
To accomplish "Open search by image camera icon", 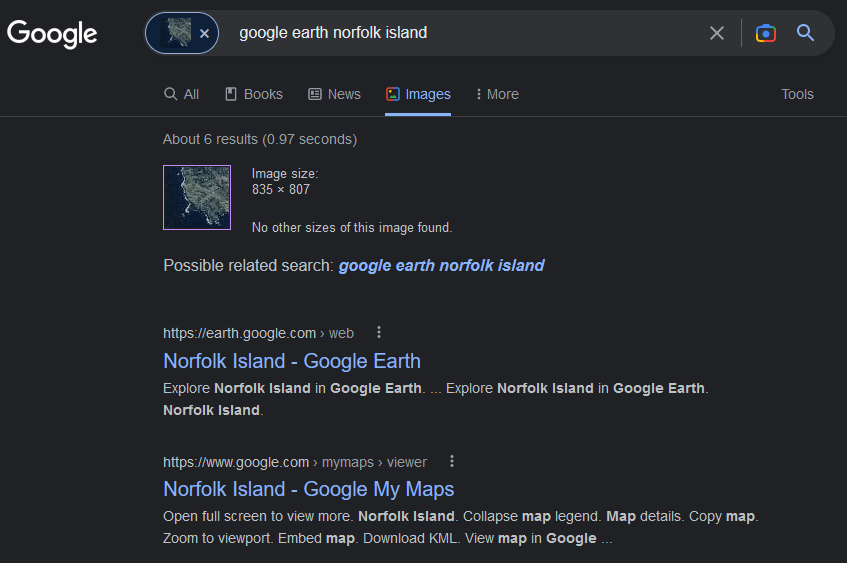I will pyautogui.click(x=765, y=33).
